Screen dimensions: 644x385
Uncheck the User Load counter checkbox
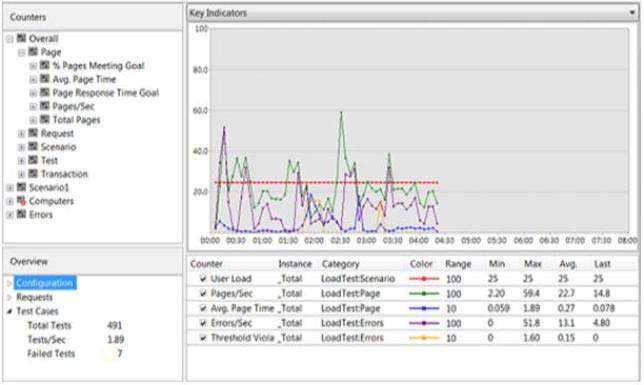click(203, 279)
